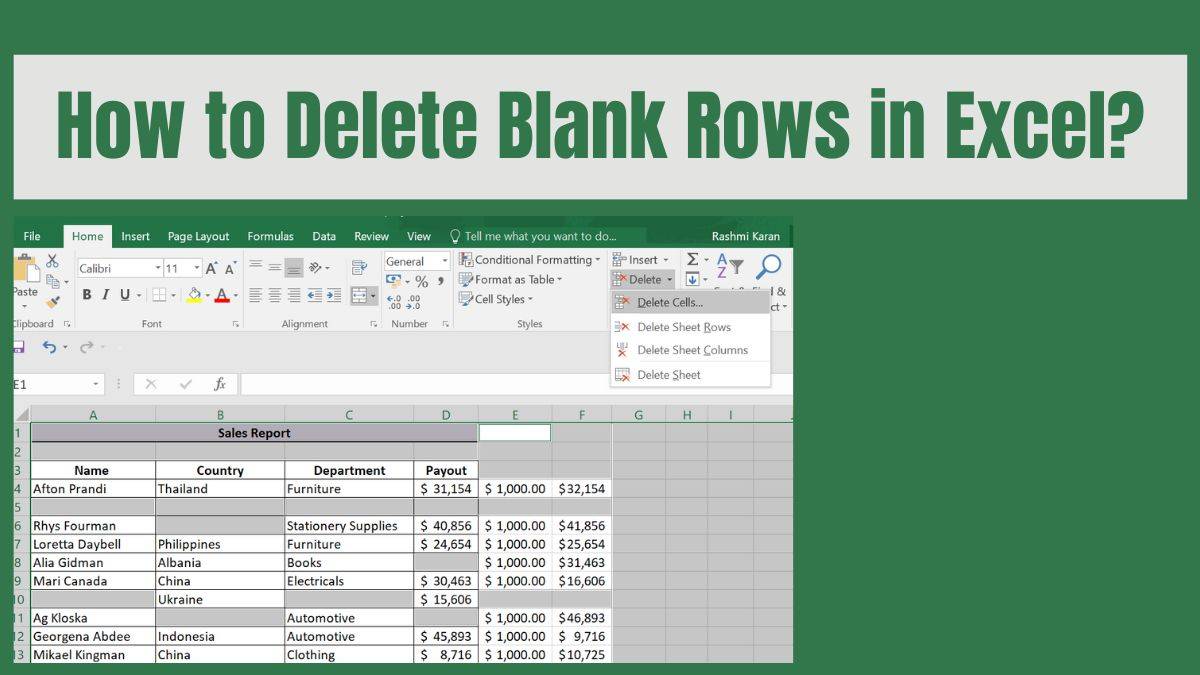Increase font size with the larger A
This screenshot has height=675, width=1200.
click(211, 268)
